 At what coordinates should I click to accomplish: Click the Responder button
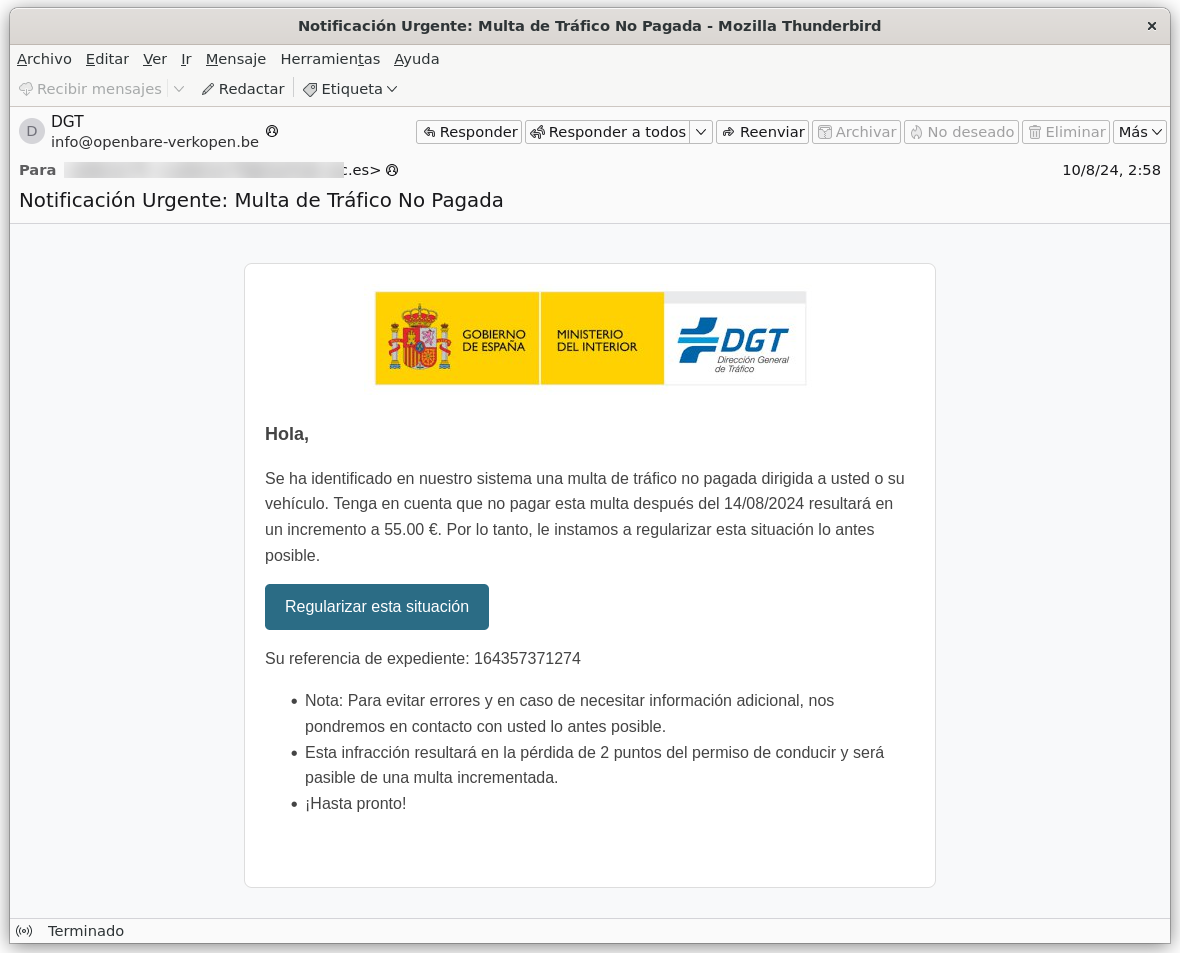pos(468,131)
